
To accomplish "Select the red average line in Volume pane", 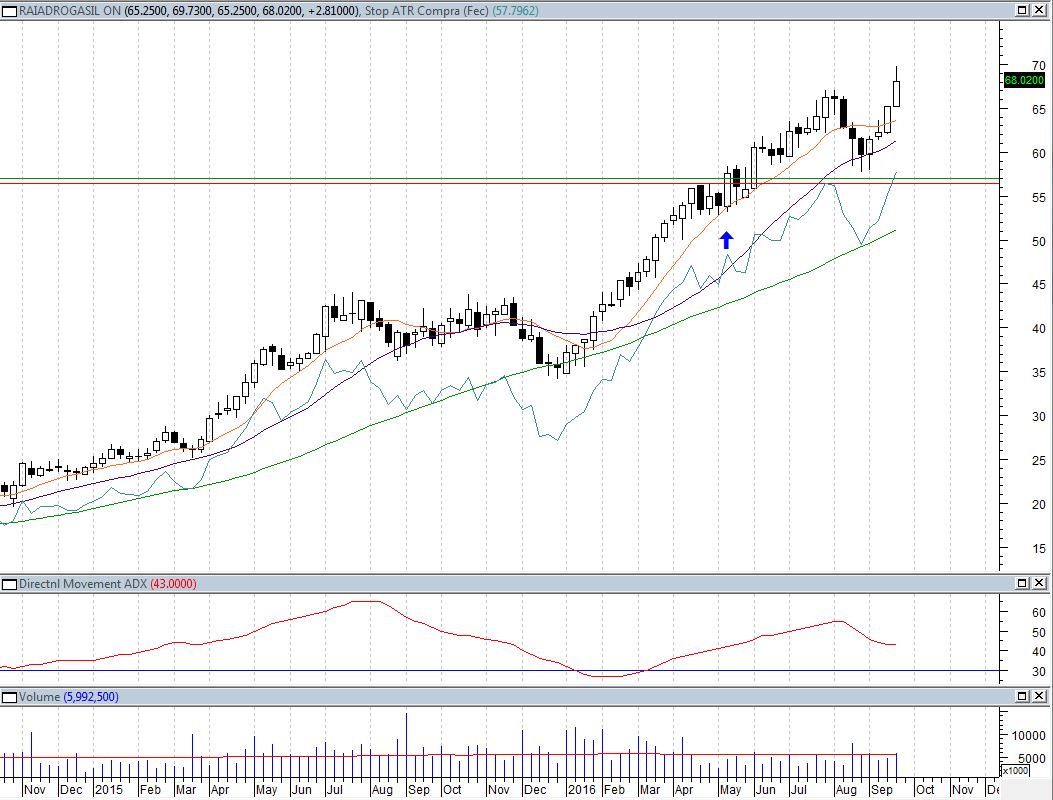I will [x=300, y=754].
